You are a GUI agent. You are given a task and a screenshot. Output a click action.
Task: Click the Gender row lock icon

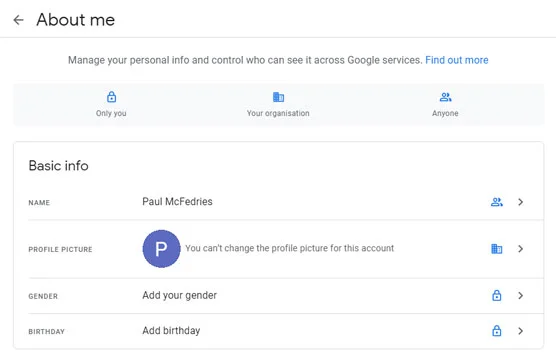[x=496, y=295]
